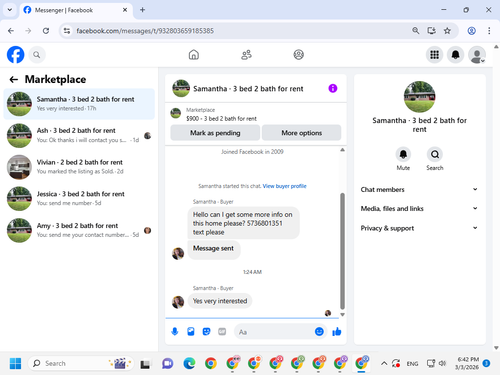Screen dimensions: 500x375
Task: Select the Messenger | Facebook tab
Action: [76, 10]
